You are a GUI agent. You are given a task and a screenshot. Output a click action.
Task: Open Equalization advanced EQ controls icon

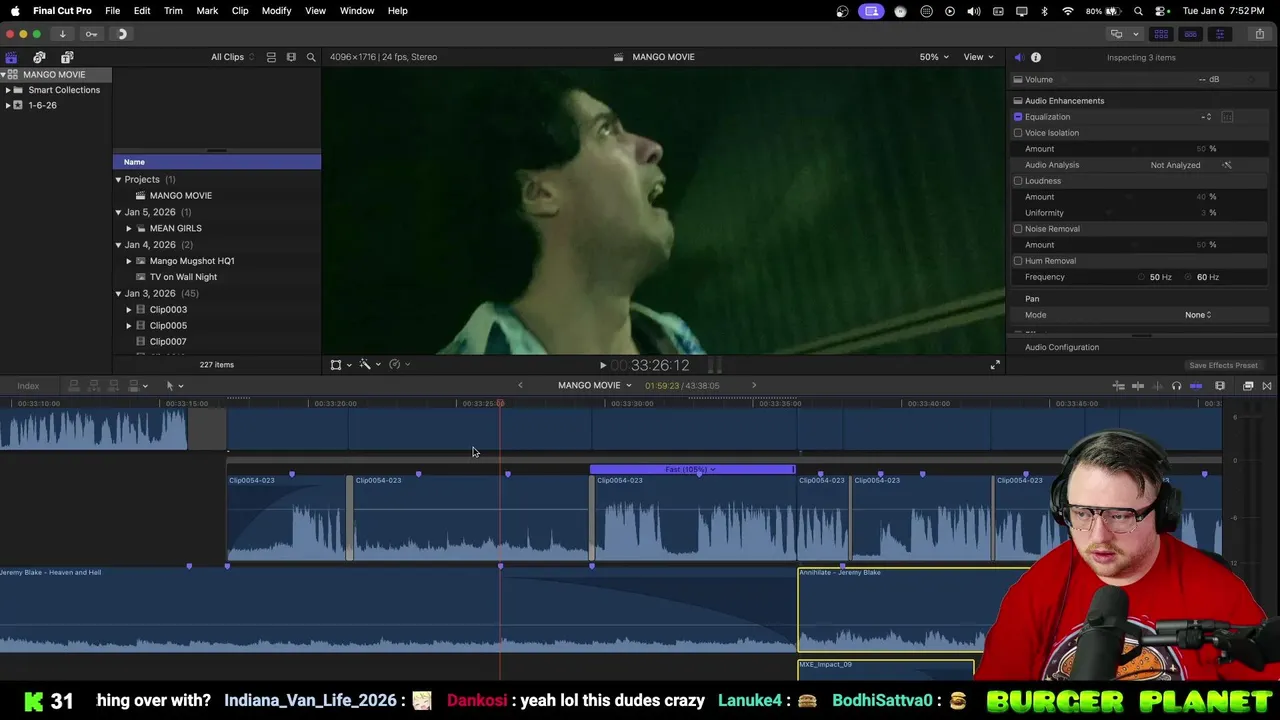[x=1227, y=117]
